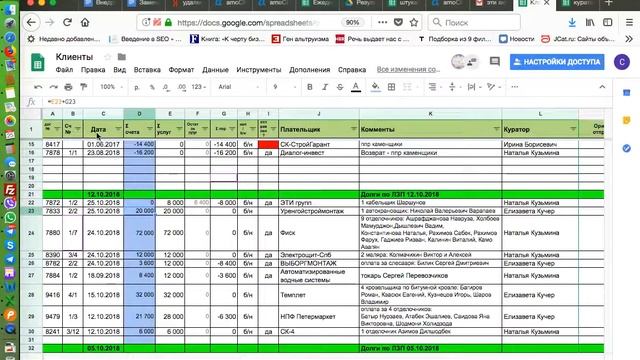Image resolution: width=640 pixels, height=360 pixels.
Task: Open the font size 9 dropdown
Action: pos(284,87)
